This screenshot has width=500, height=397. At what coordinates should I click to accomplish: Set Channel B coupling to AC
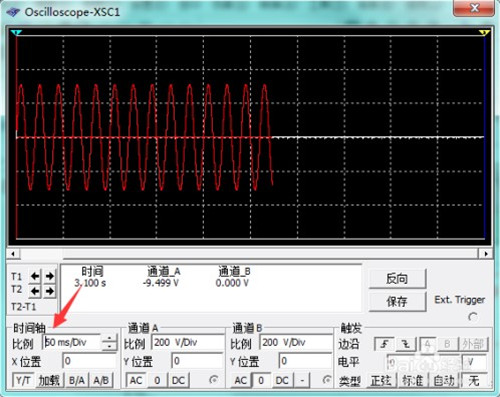(241, 380)
